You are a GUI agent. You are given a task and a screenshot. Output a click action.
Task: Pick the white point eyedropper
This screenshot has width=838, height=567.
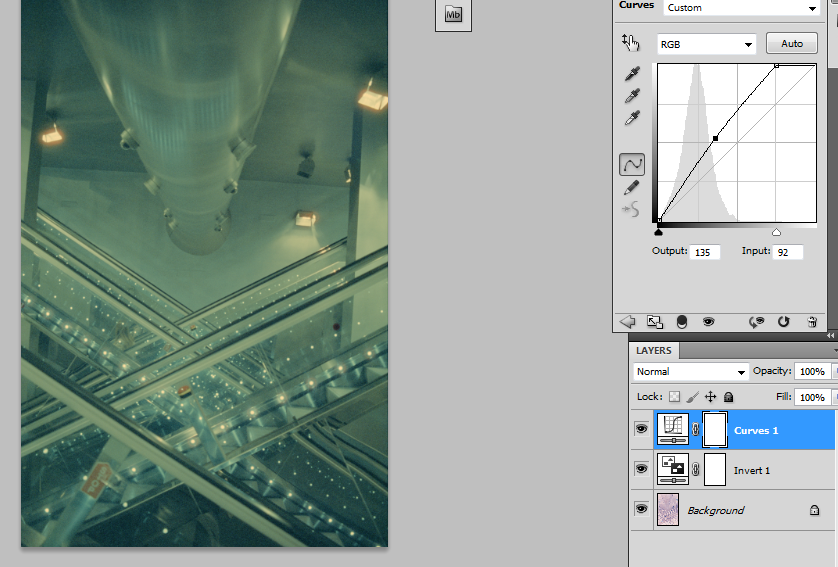pyautogui.click(x=631, y=119)
